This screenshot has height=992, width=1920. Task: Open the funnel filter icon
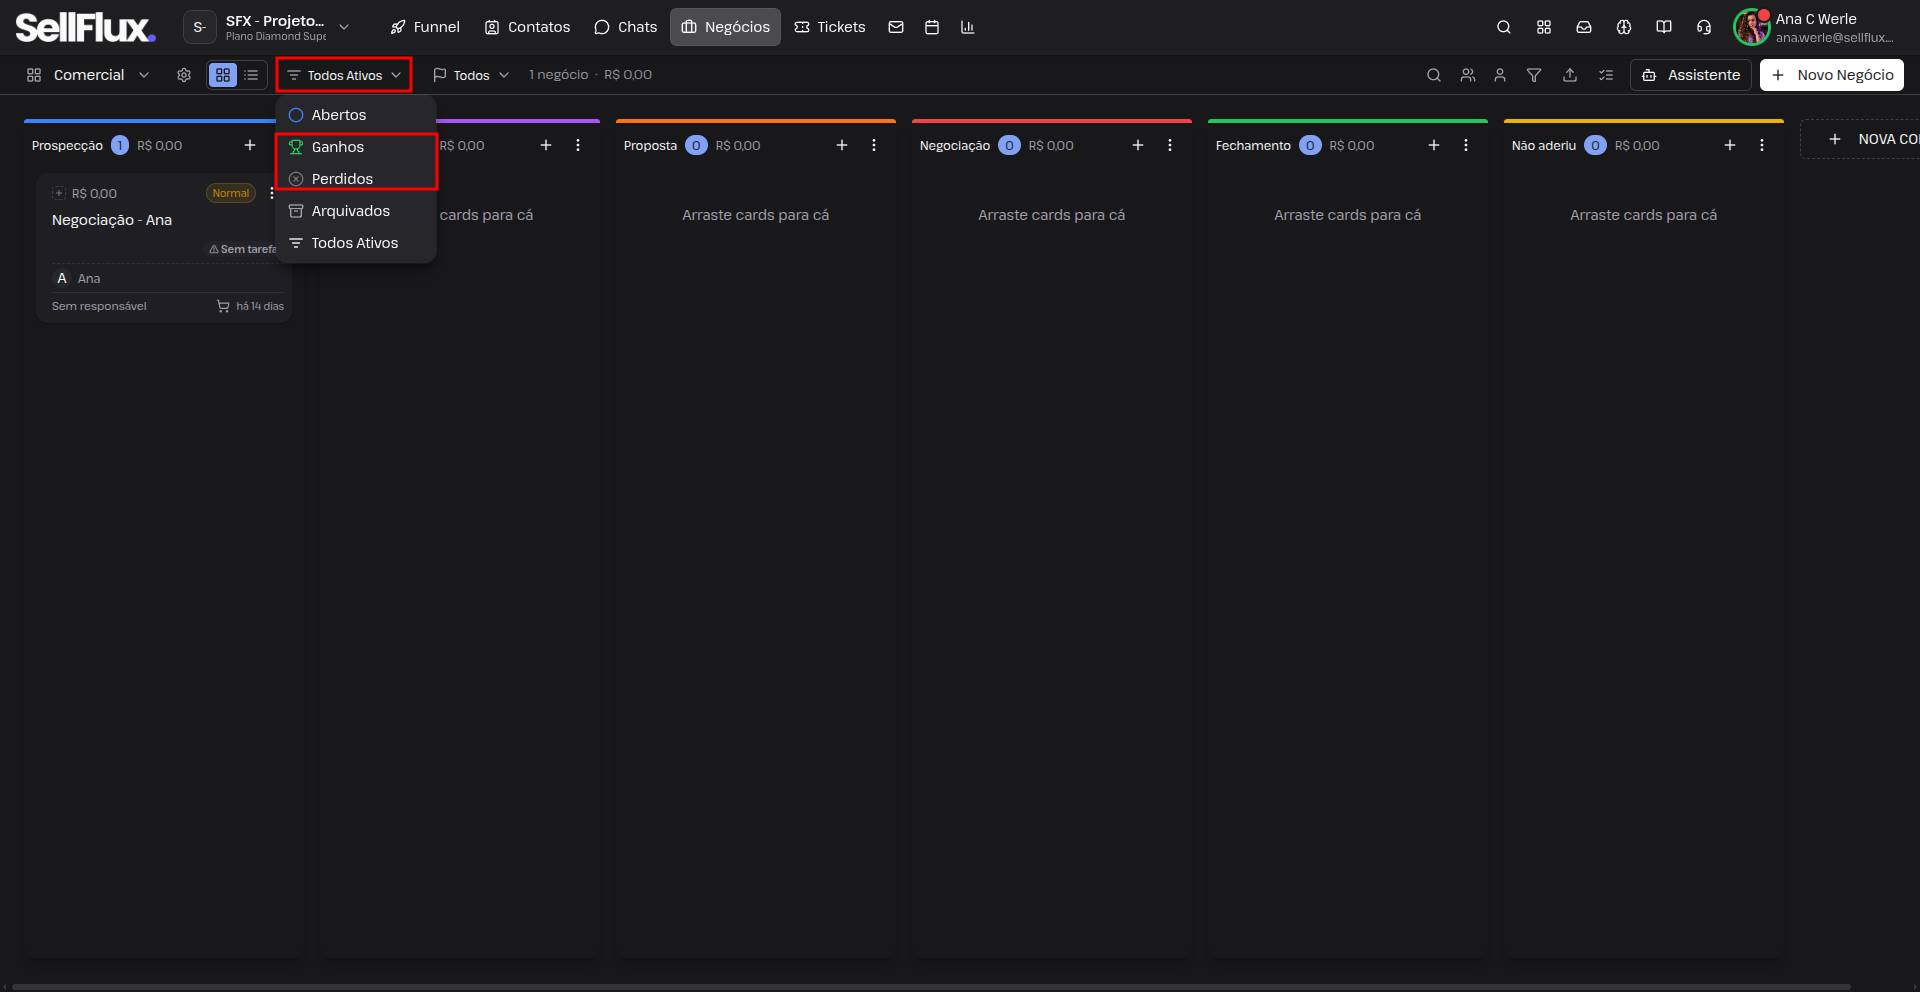click(x=1534, y=75)
